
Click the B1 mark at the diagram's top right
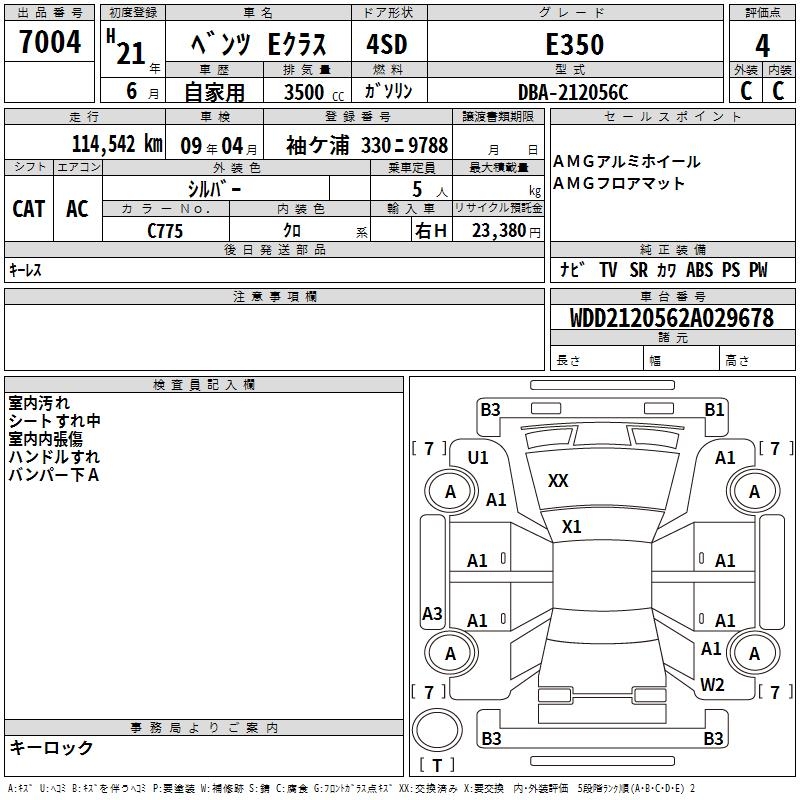point(714,409)
